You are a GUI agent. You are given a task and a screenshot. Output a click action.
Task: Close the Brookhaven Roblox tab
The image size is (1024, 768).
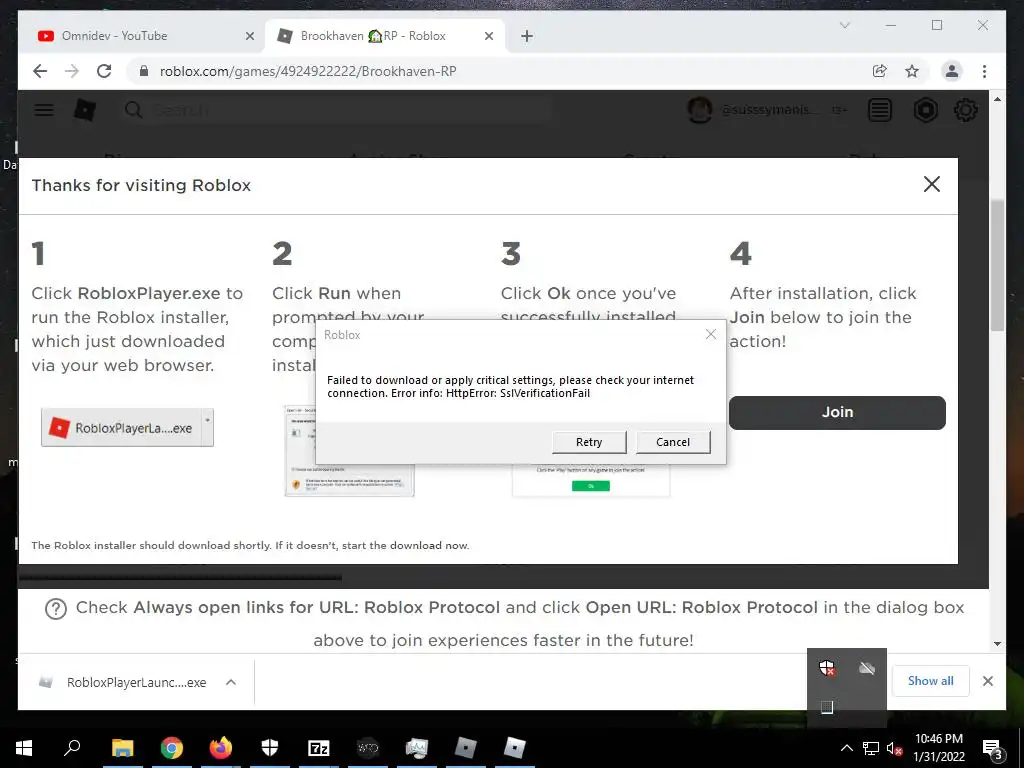488,36
